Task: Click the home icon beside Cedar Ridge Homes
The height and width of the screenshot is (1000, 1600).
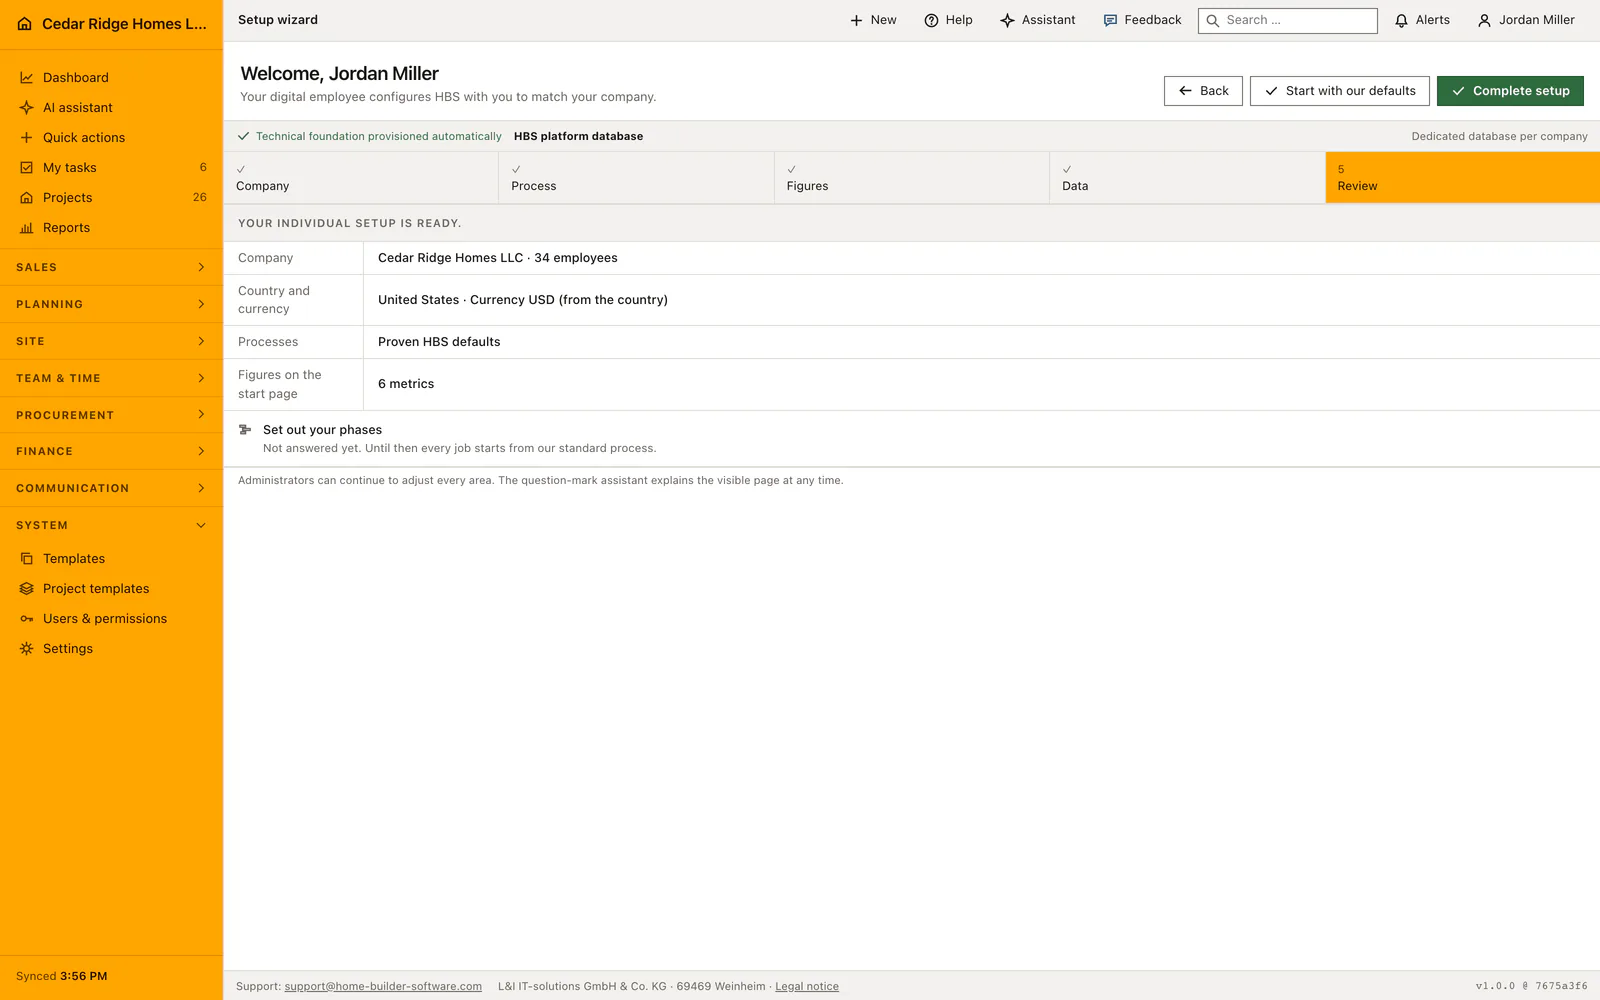Action: (x=25, y=24)
